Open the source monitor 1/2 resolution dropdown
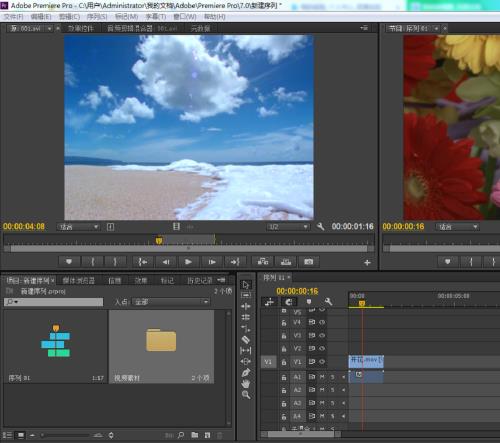Screen dimensions: 500x443 (288, 227)
